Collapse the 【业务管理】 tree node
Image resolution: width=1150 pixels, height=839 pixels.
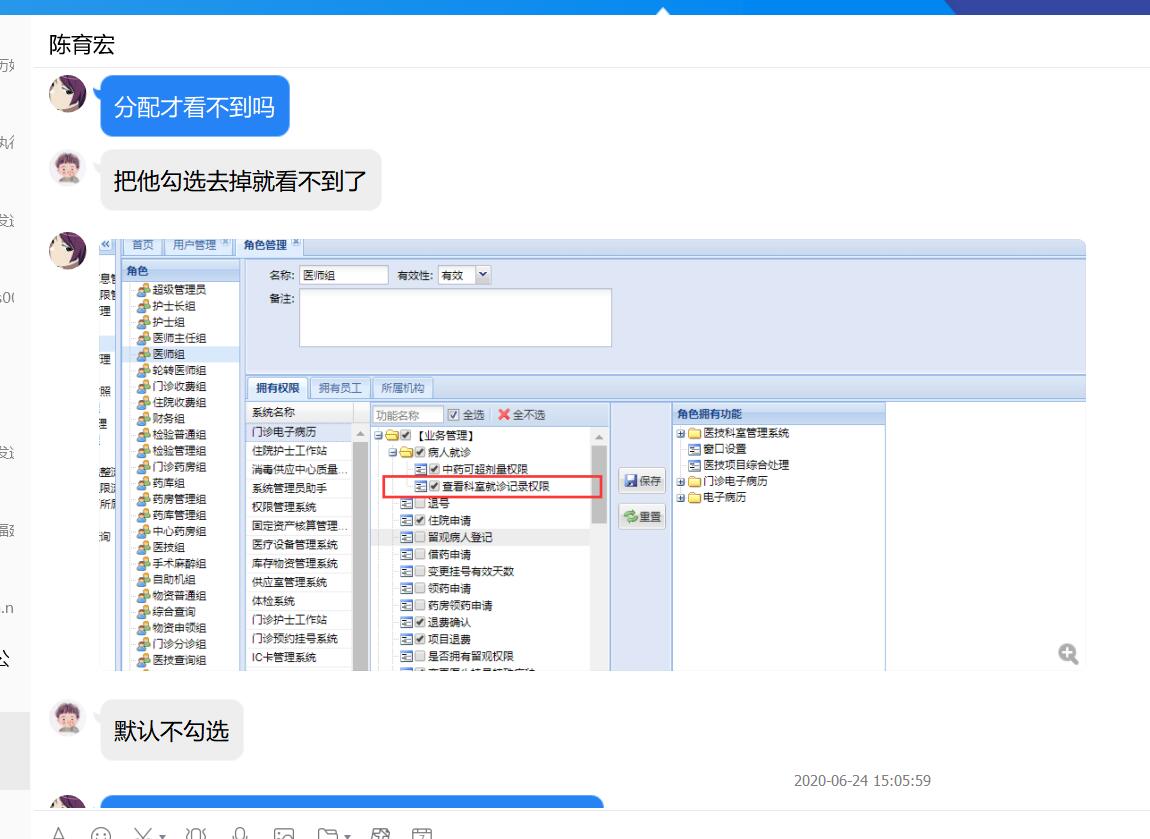(378, 435)
